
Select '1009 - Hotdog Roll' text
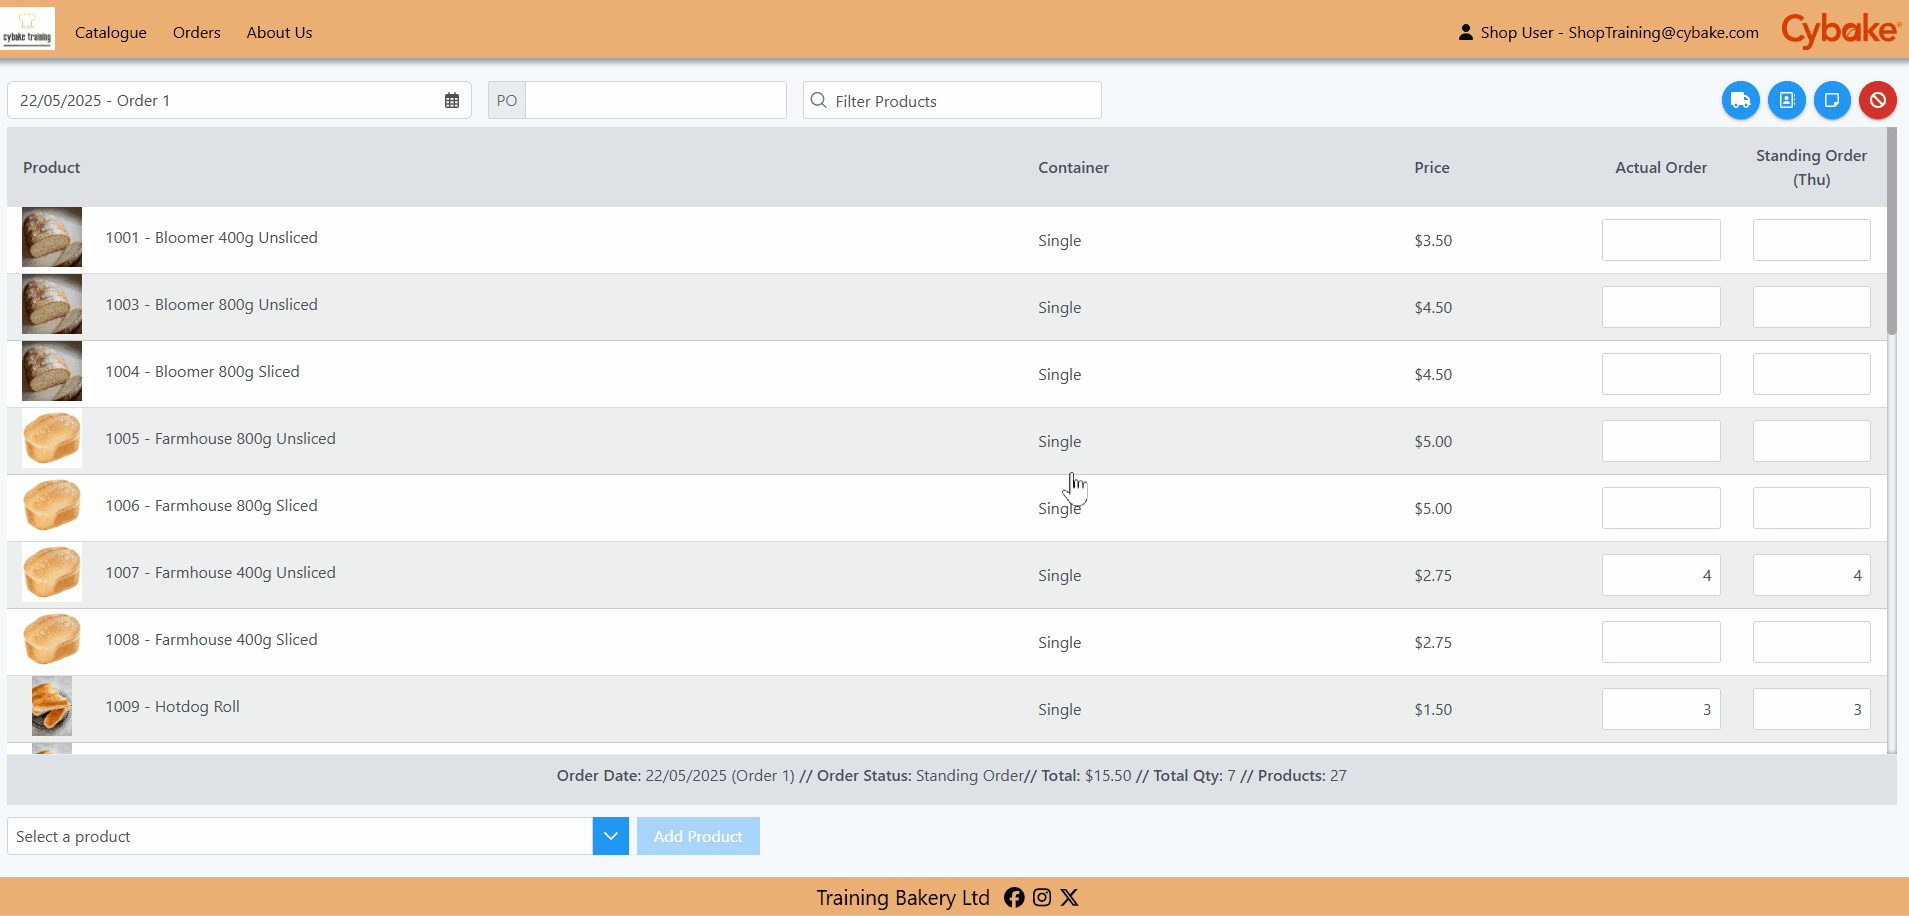(173, 707)
